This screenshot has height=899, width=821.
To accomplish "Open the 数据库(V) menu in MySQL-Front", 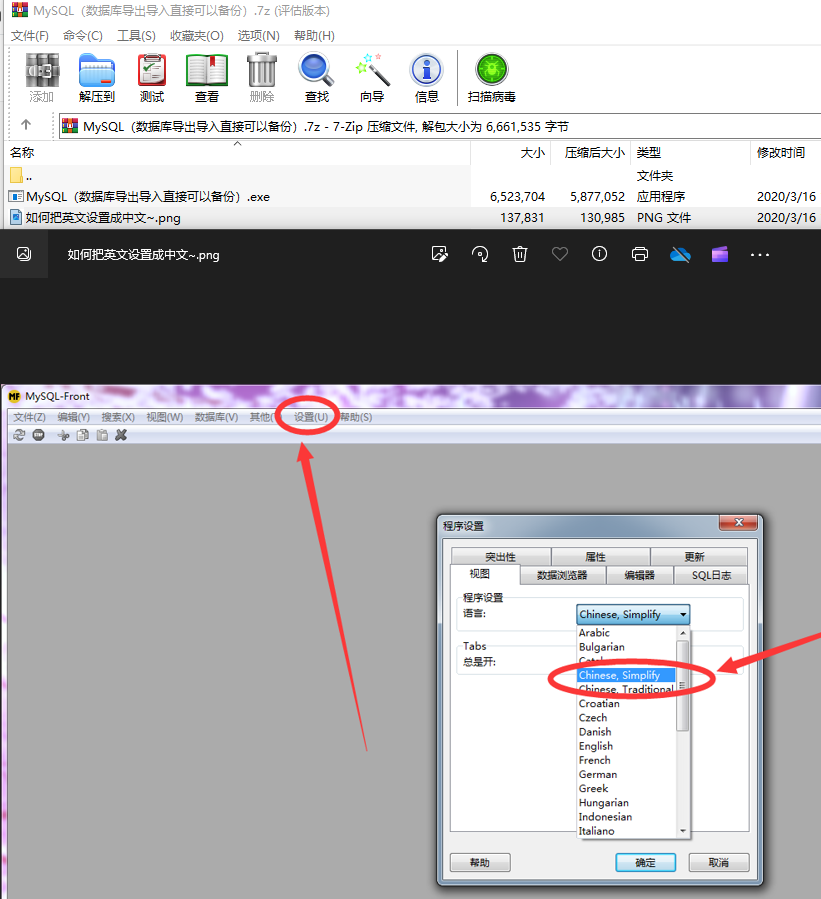I will (x=216, y=417).
